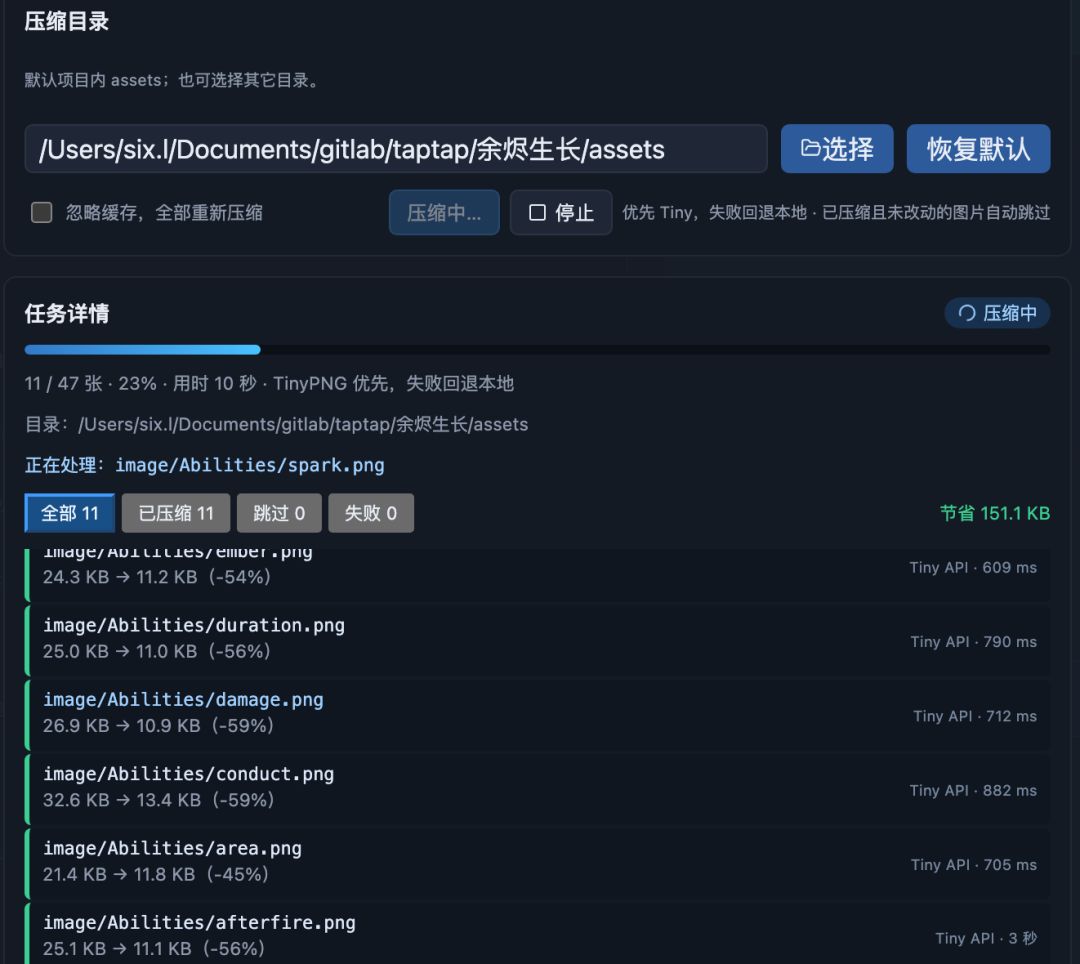1080x964 pixels.
Task: Click the compression progress bar
Action: [537, 350]
